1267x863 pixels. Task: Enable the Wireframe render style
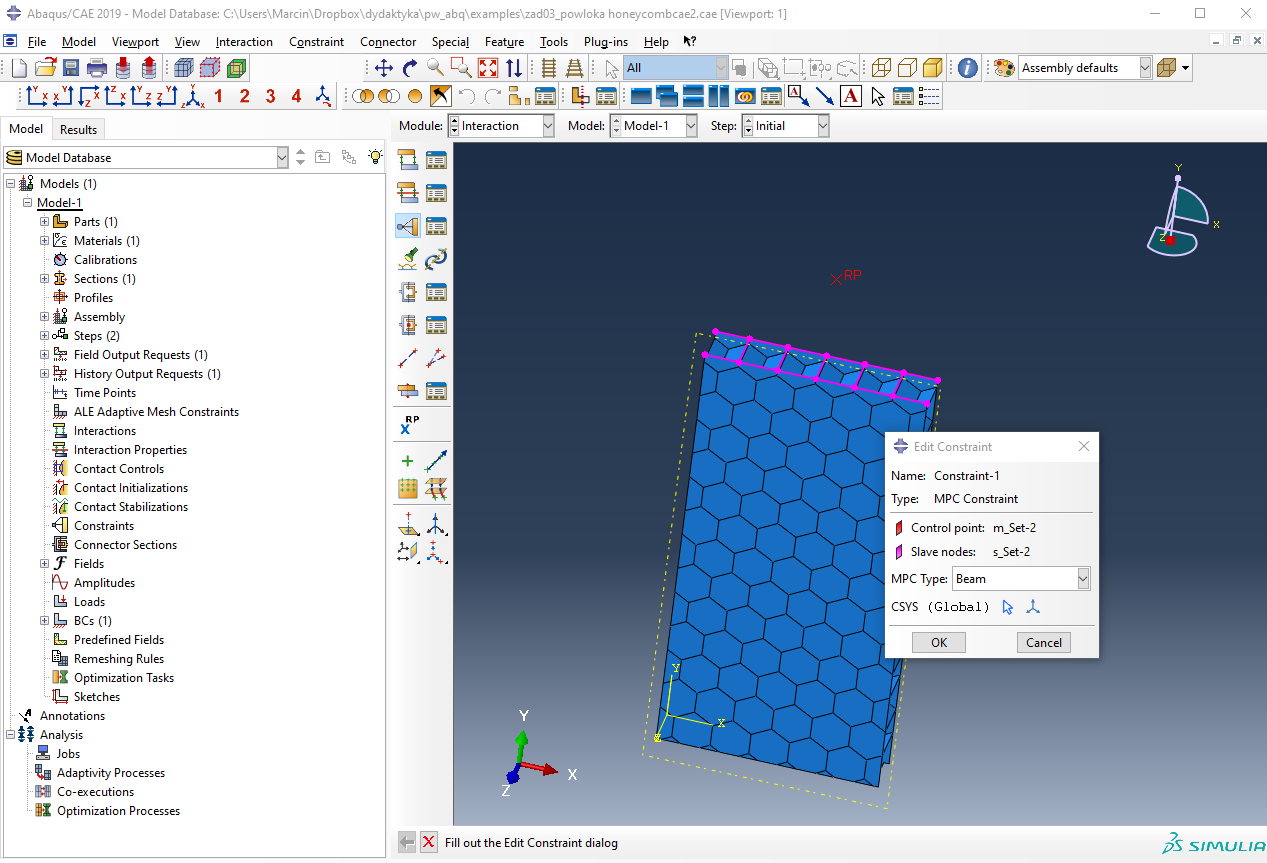pyautogui.click(x=880, y=68)
